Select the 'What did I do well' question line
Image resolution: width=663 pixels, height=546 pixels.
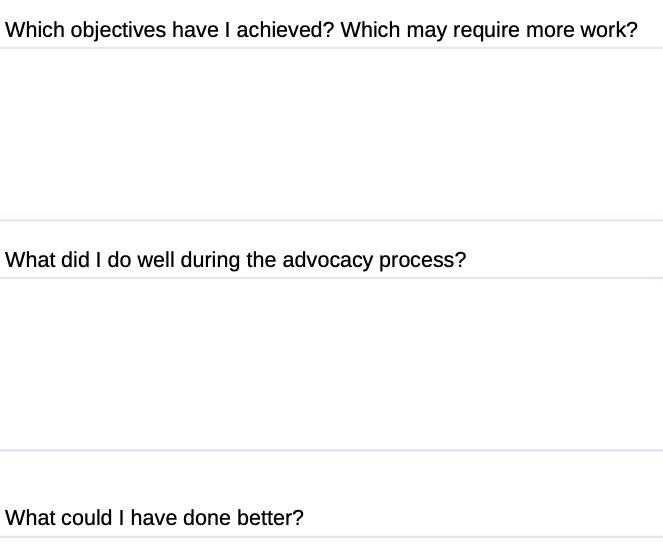[x=235, y=261]
